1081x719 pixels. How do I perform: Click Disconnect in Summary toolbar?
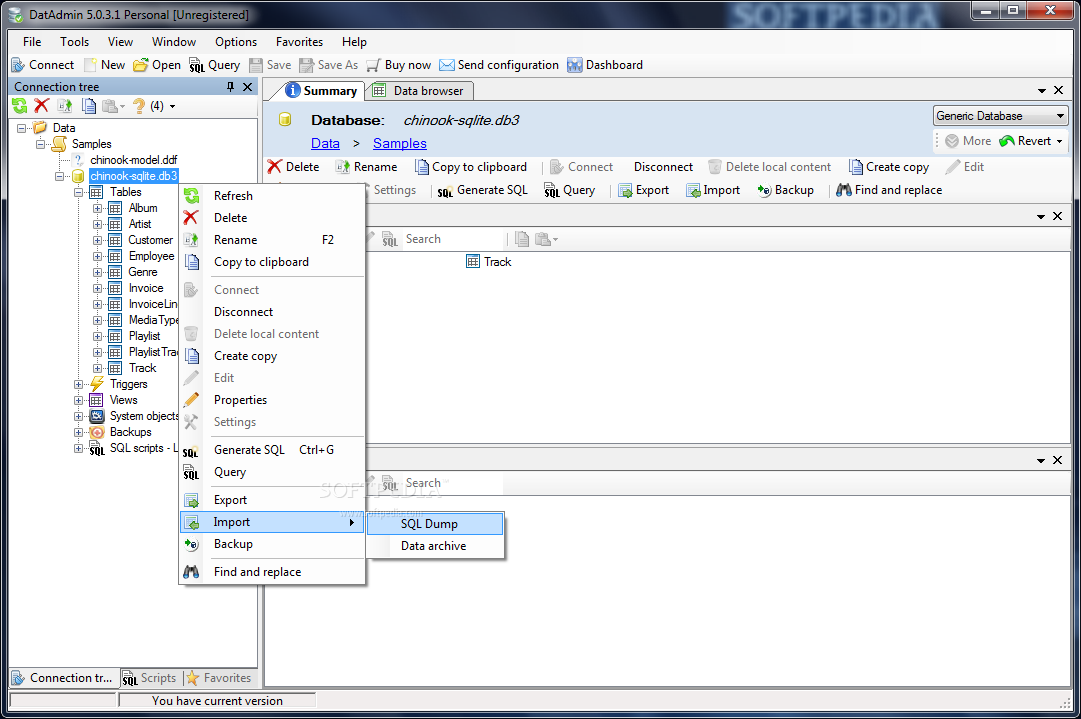(663, 167)
